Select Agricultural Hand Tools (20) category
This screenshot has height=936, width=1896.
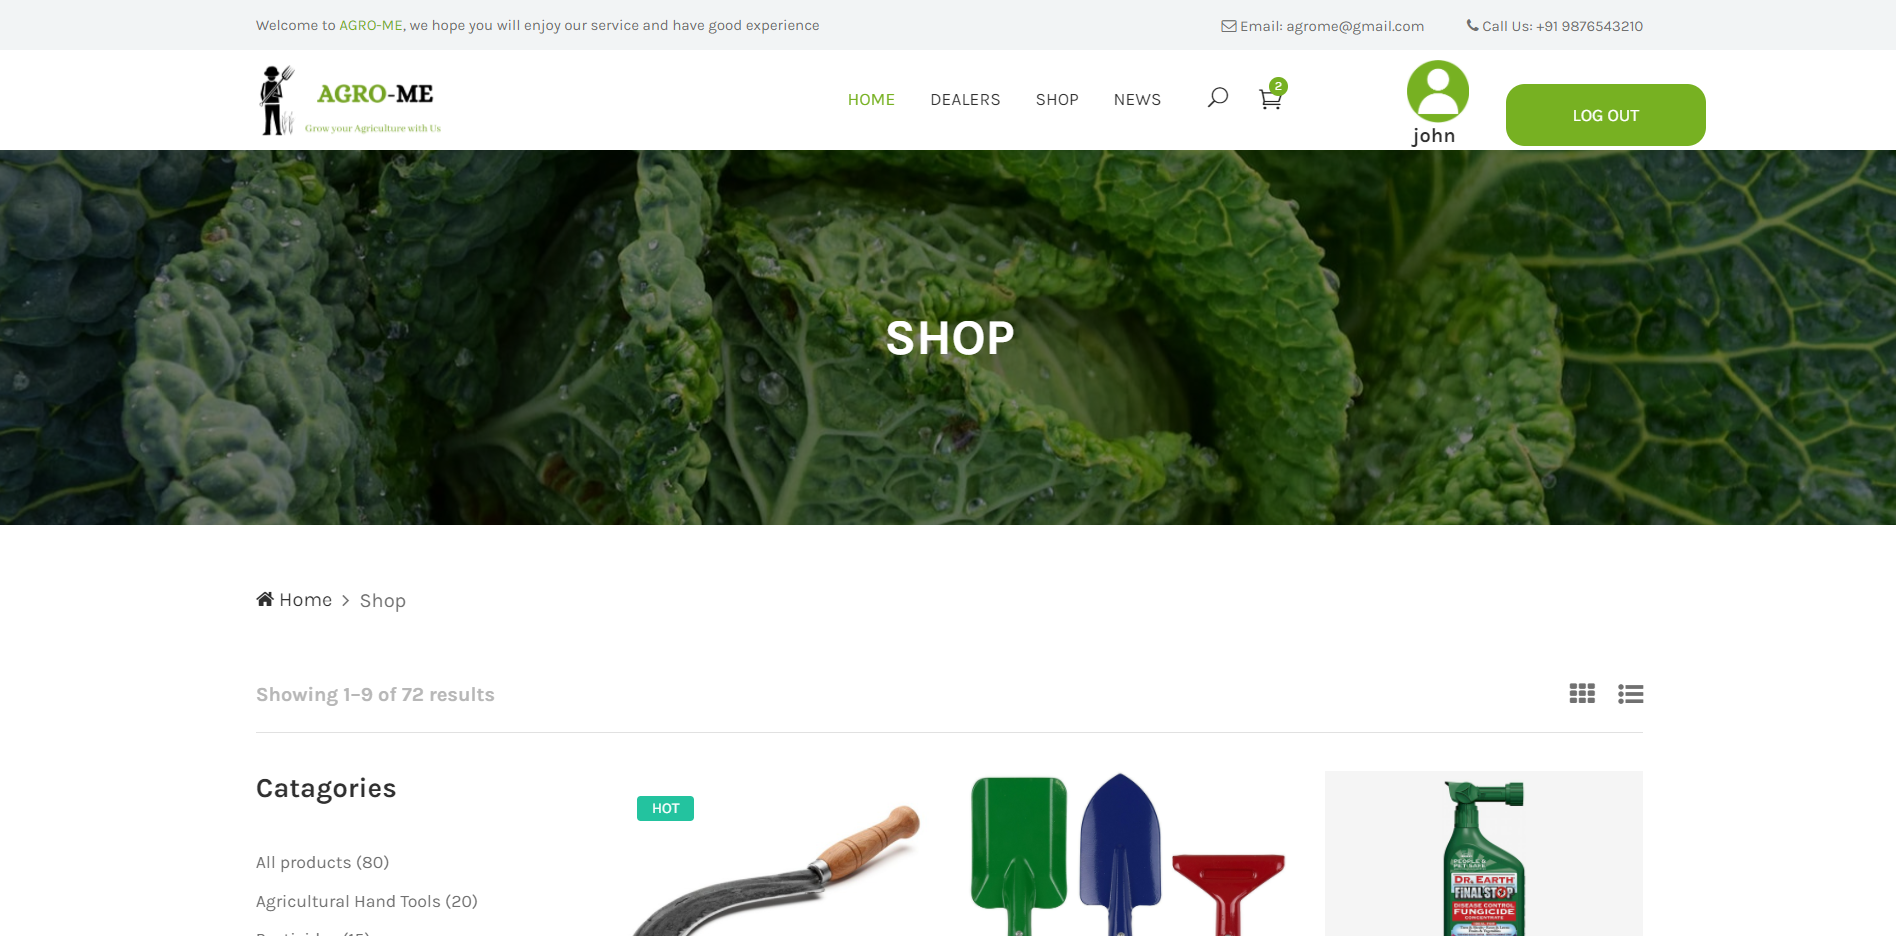coord(366,901)
